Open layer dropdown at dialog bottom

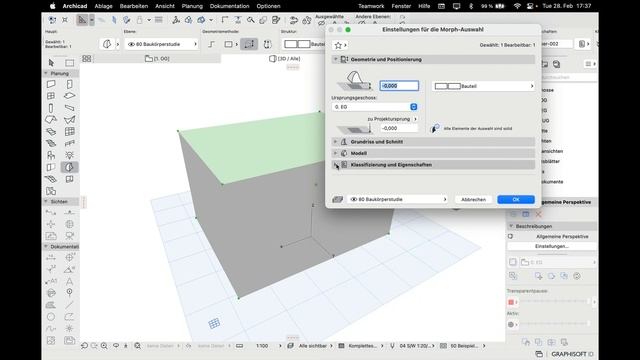[397, 199]
